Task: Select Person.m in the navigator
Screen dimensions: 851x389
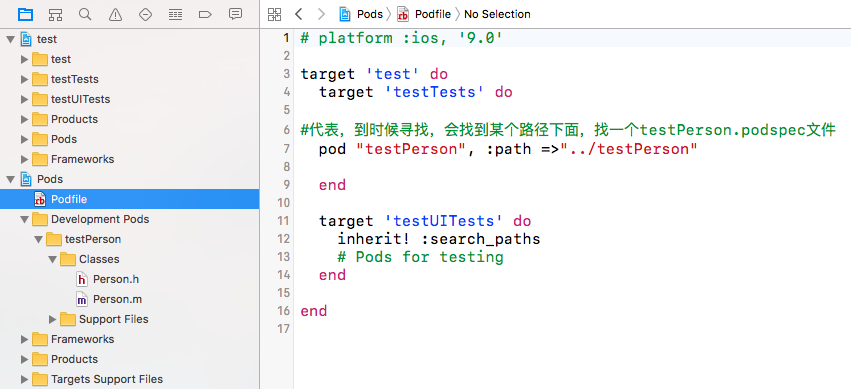Action: tap(117, 299)
